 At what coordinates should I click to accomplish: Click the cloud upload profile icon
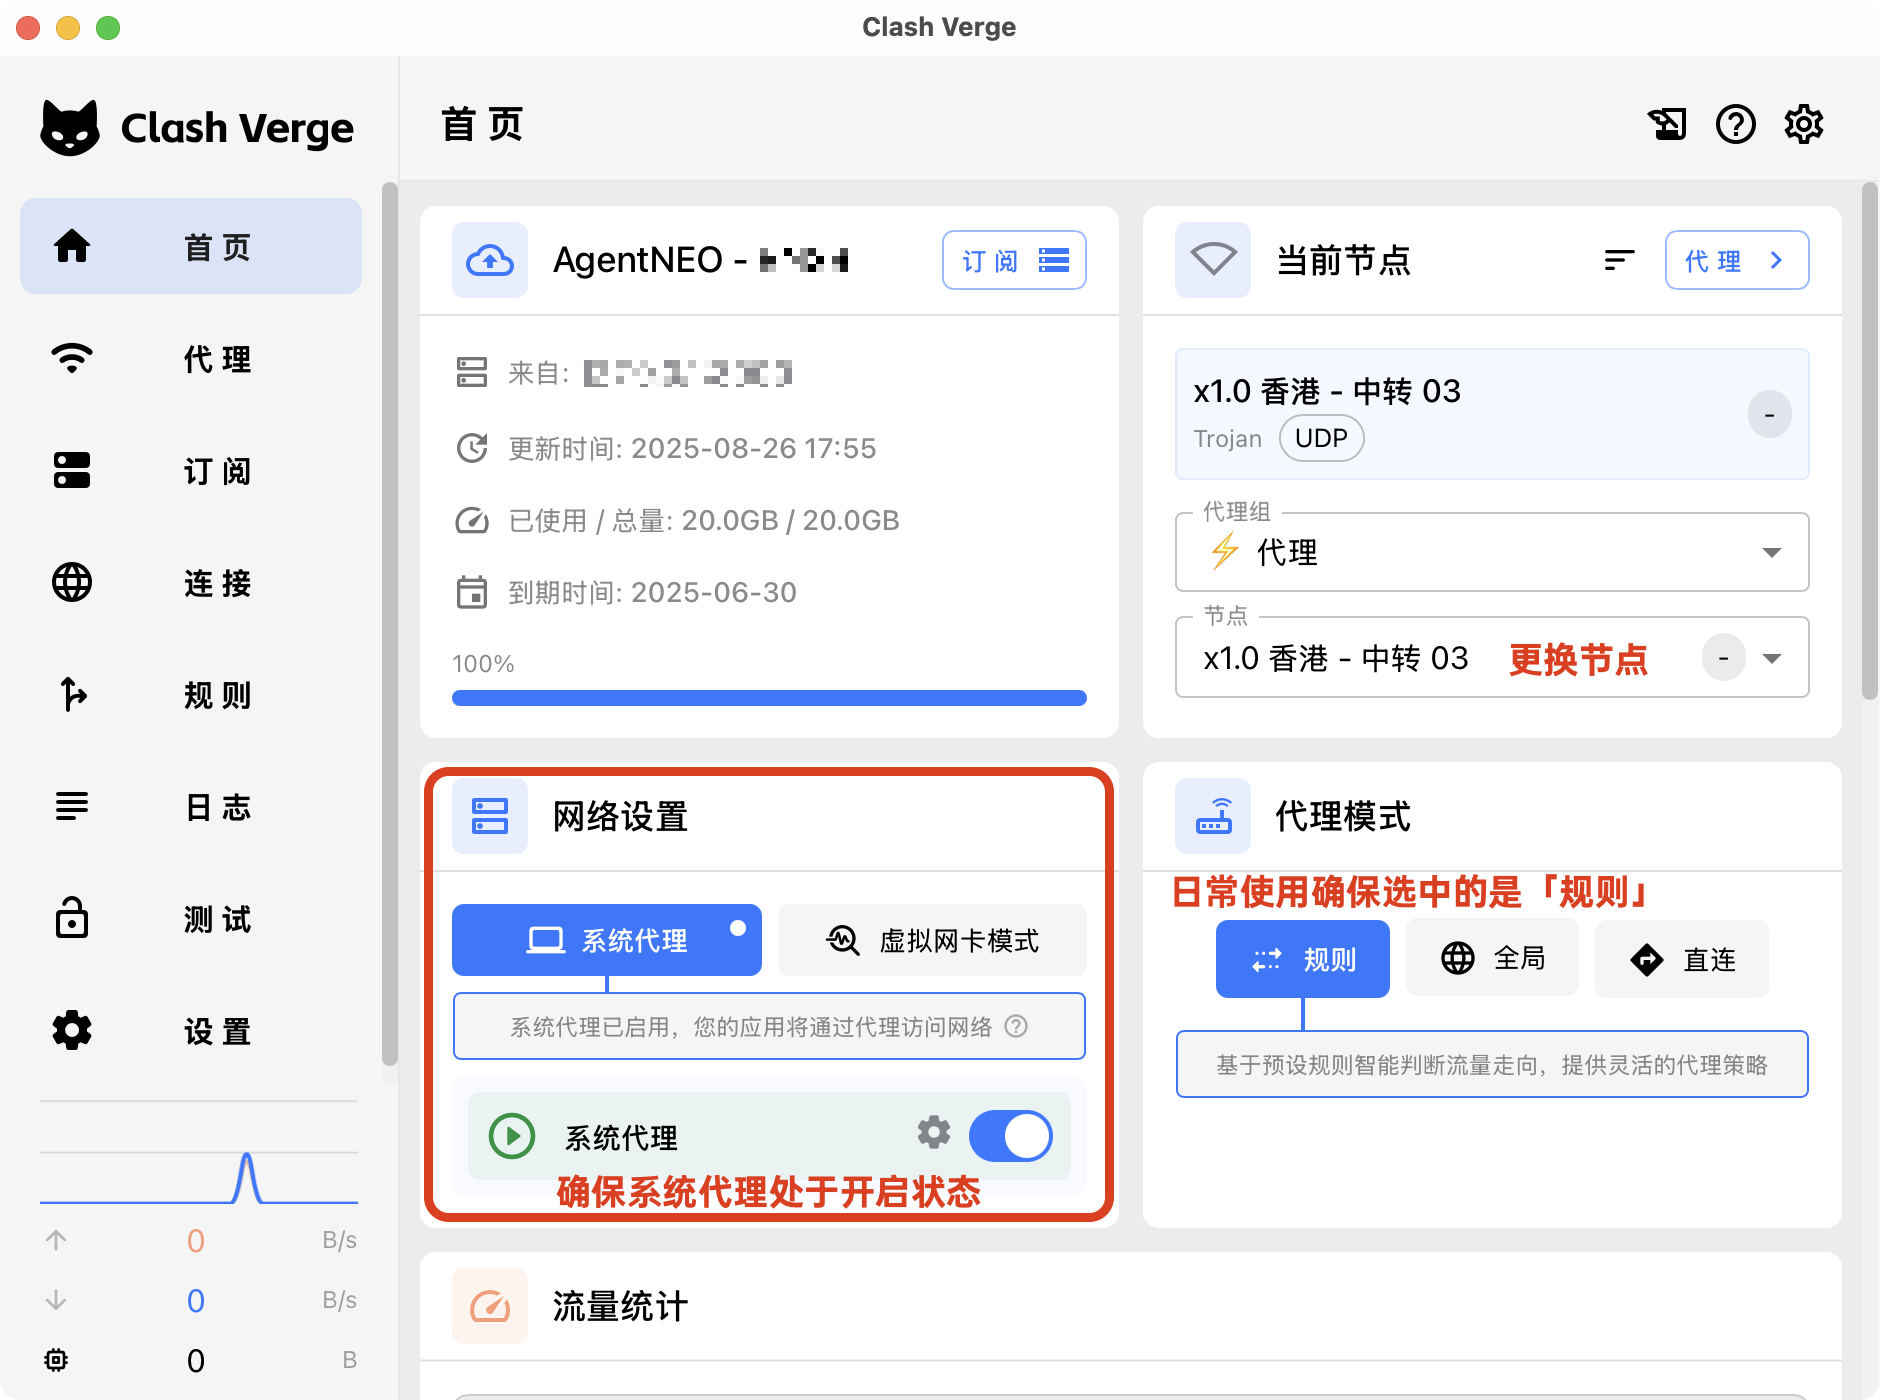(x=490, y=260)
